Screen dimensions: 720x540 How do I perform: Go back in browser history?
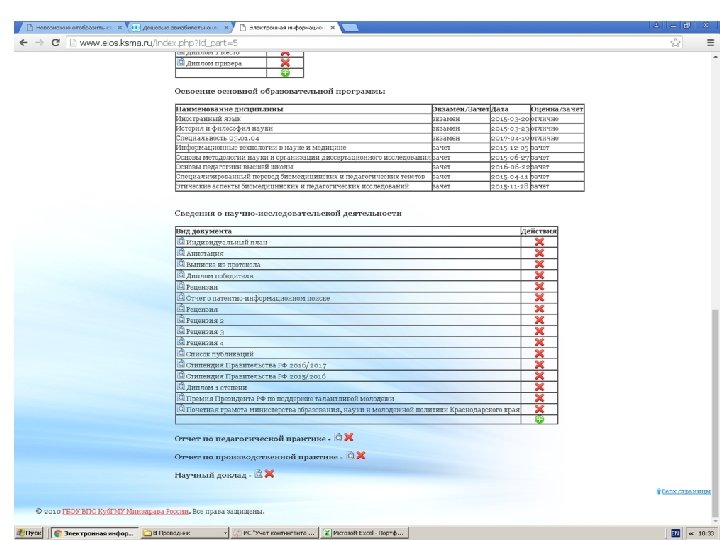23,43
